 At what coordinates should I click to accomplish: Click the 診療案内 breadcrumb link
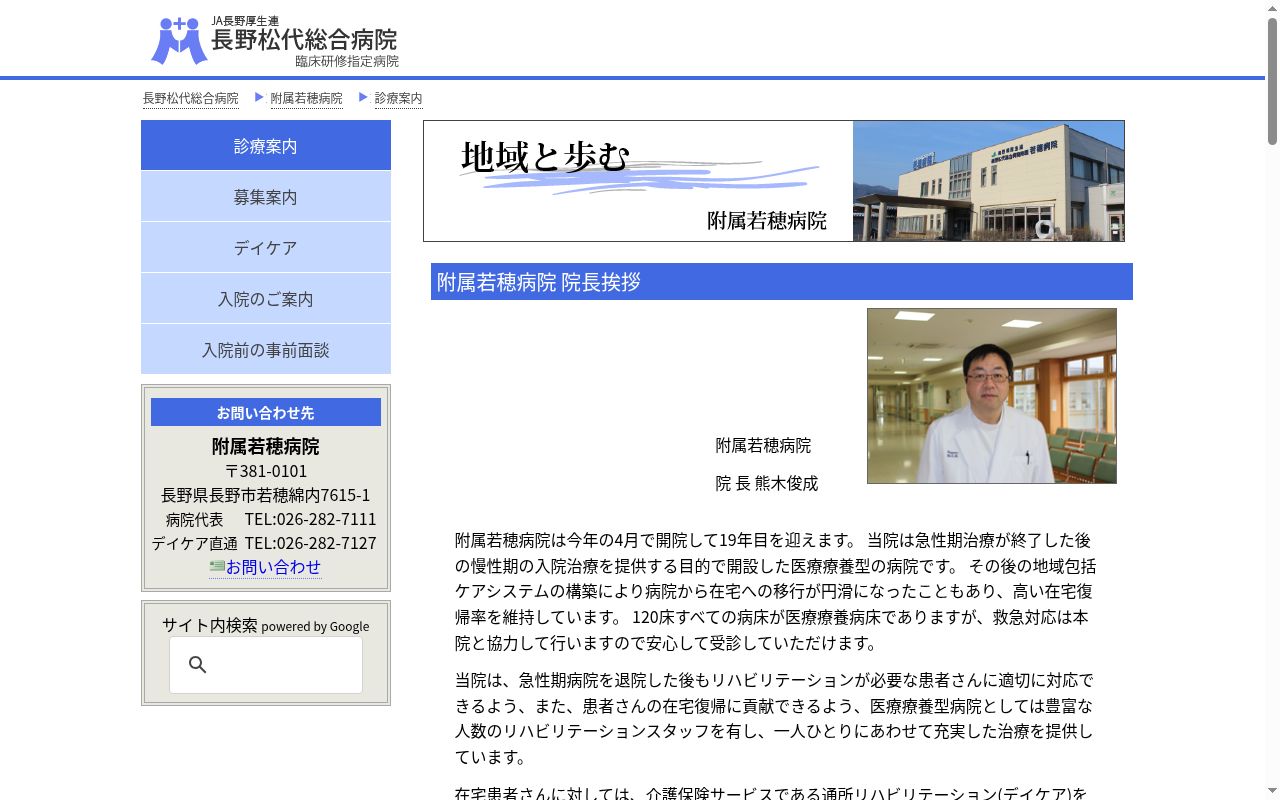pos(399,98)
